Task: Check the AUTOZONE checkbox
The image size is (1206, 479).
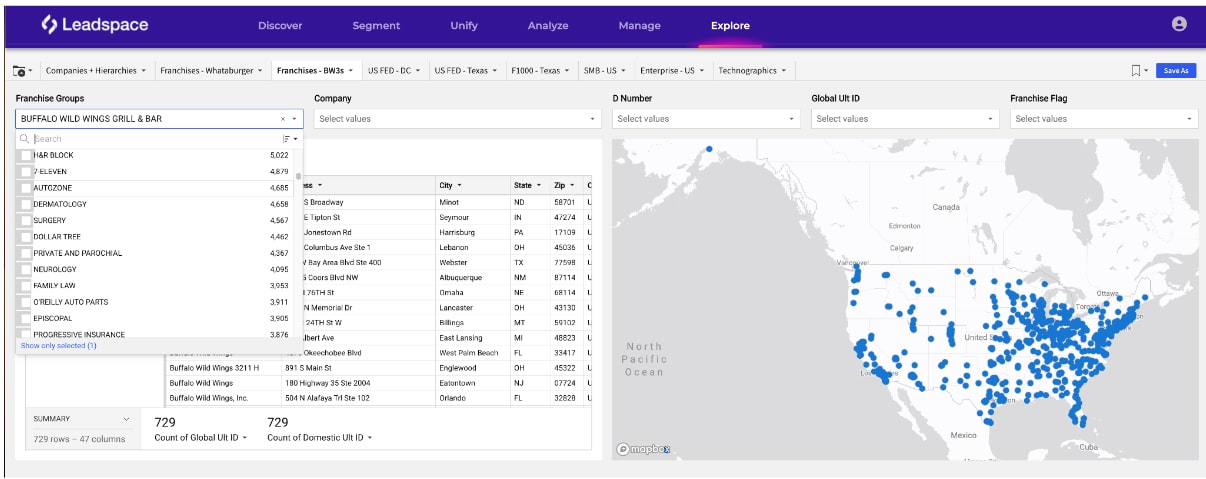Action: (26, 188)
